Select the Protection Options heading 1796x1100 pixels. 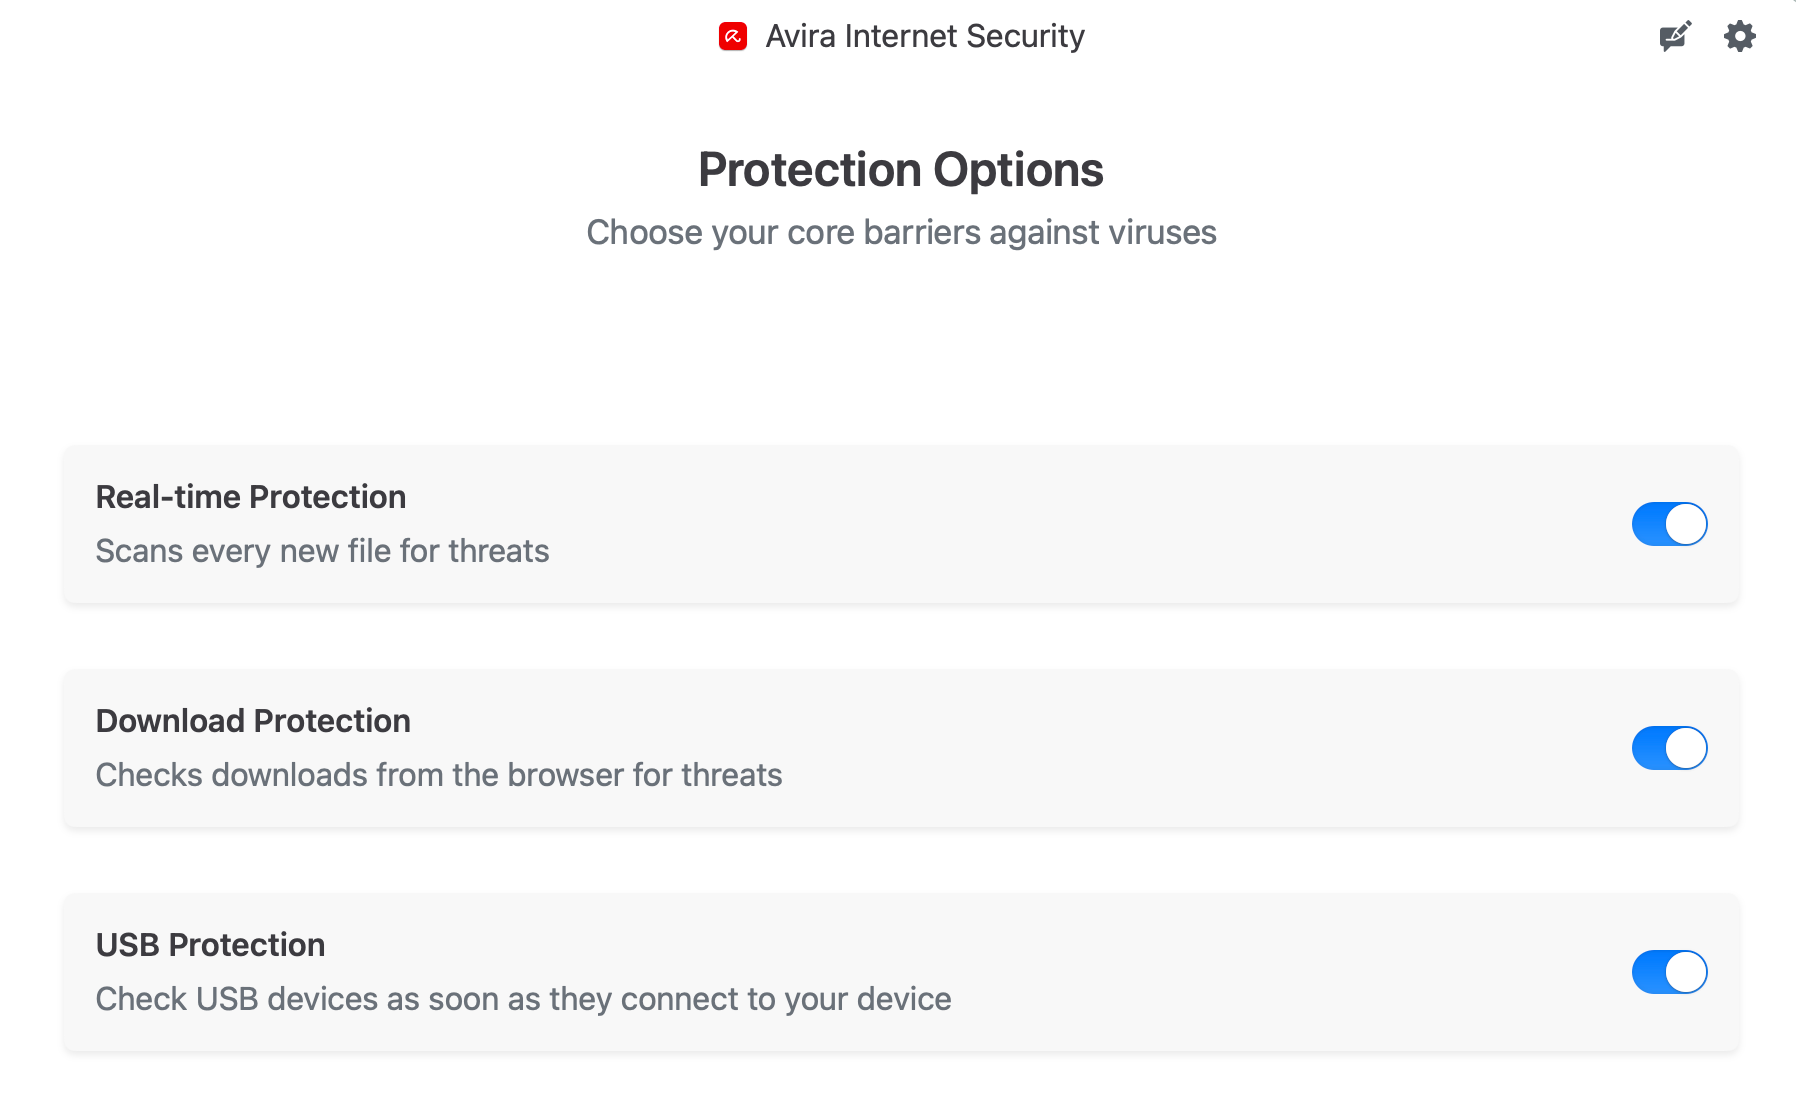900,168
